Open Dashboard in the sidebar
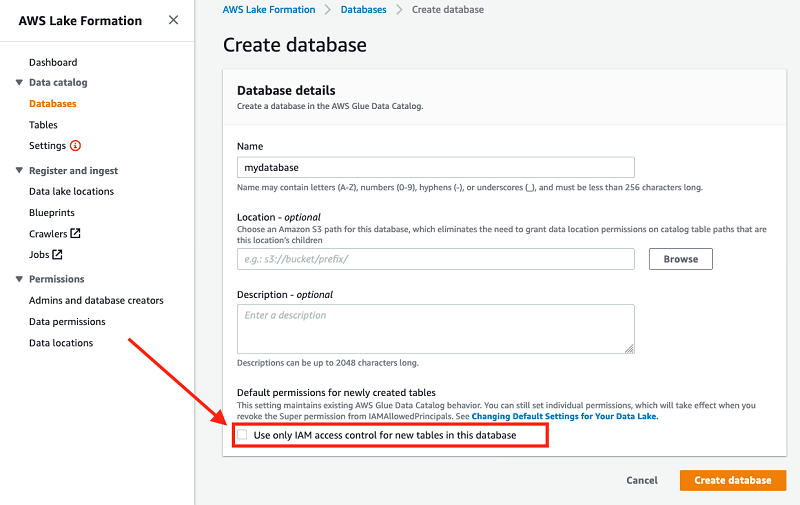This screenshot has width=800, height=505. point(53,62)
